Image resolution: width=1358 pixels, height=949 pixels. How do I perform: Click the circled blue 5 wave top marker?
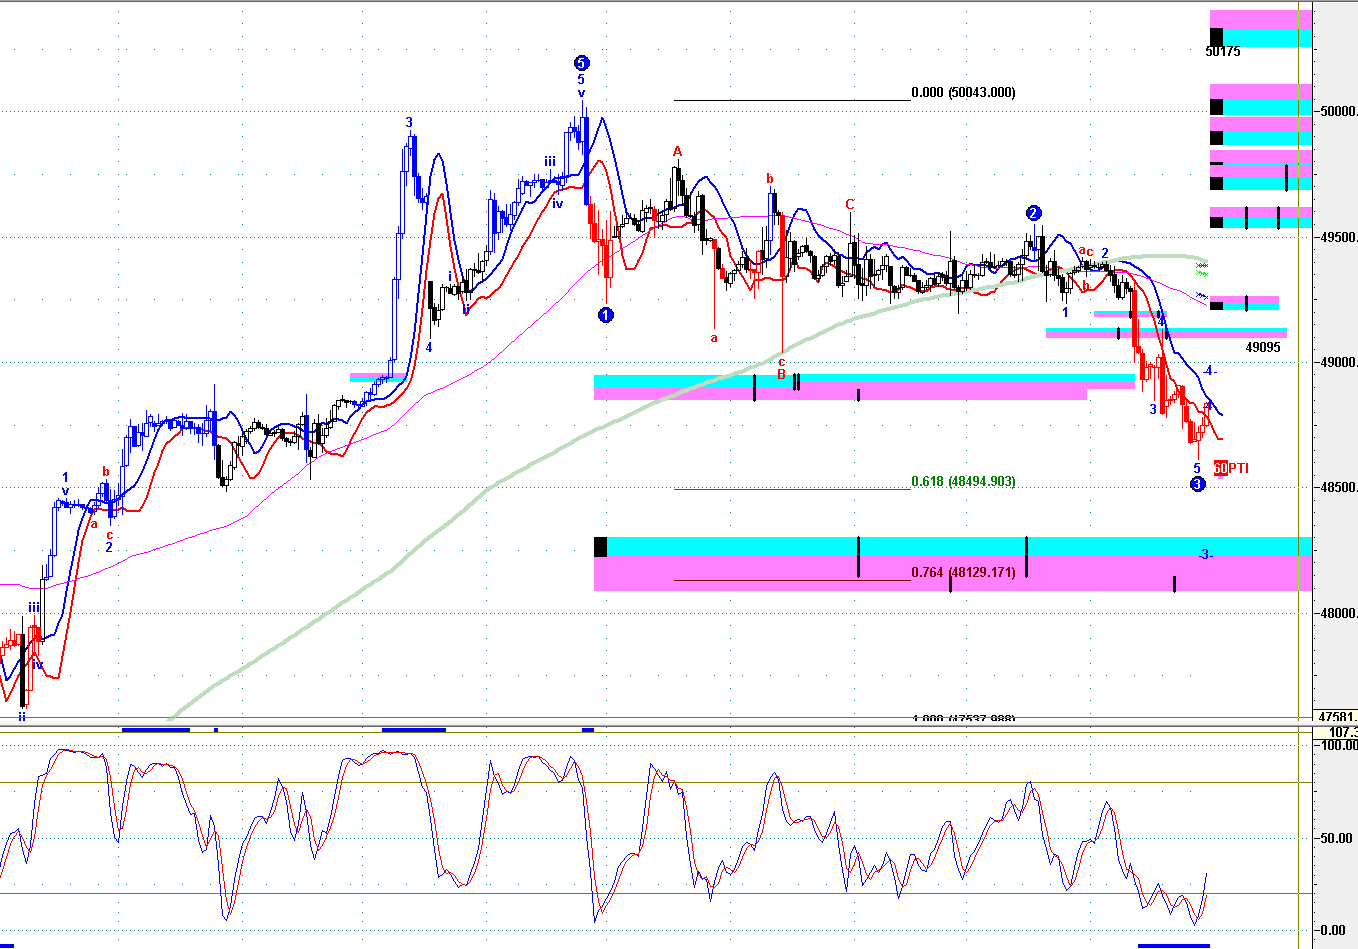point(581,63)
